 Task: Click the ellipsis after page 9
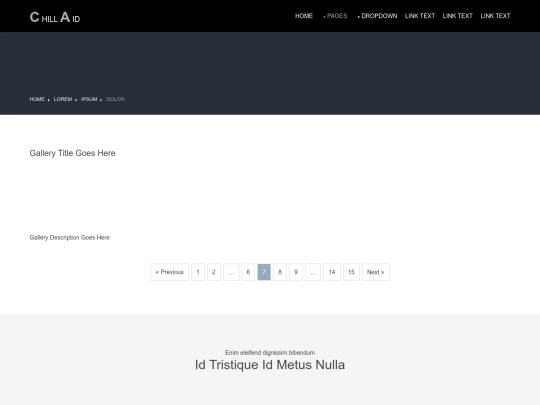[x=313, y=272]
